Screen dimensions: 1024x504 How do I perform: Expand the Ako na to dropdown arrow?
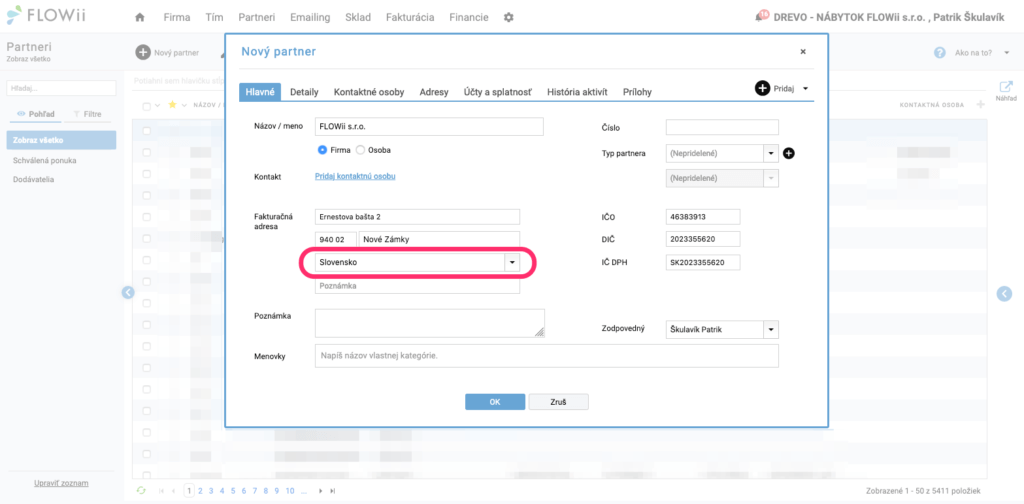[1006, 53]
